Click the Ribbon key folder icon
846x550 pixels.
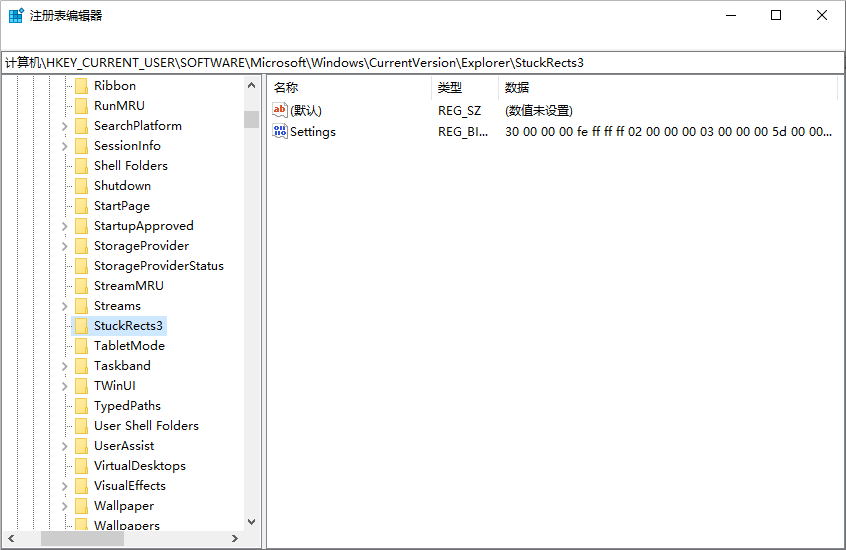(x=82, y=86)
